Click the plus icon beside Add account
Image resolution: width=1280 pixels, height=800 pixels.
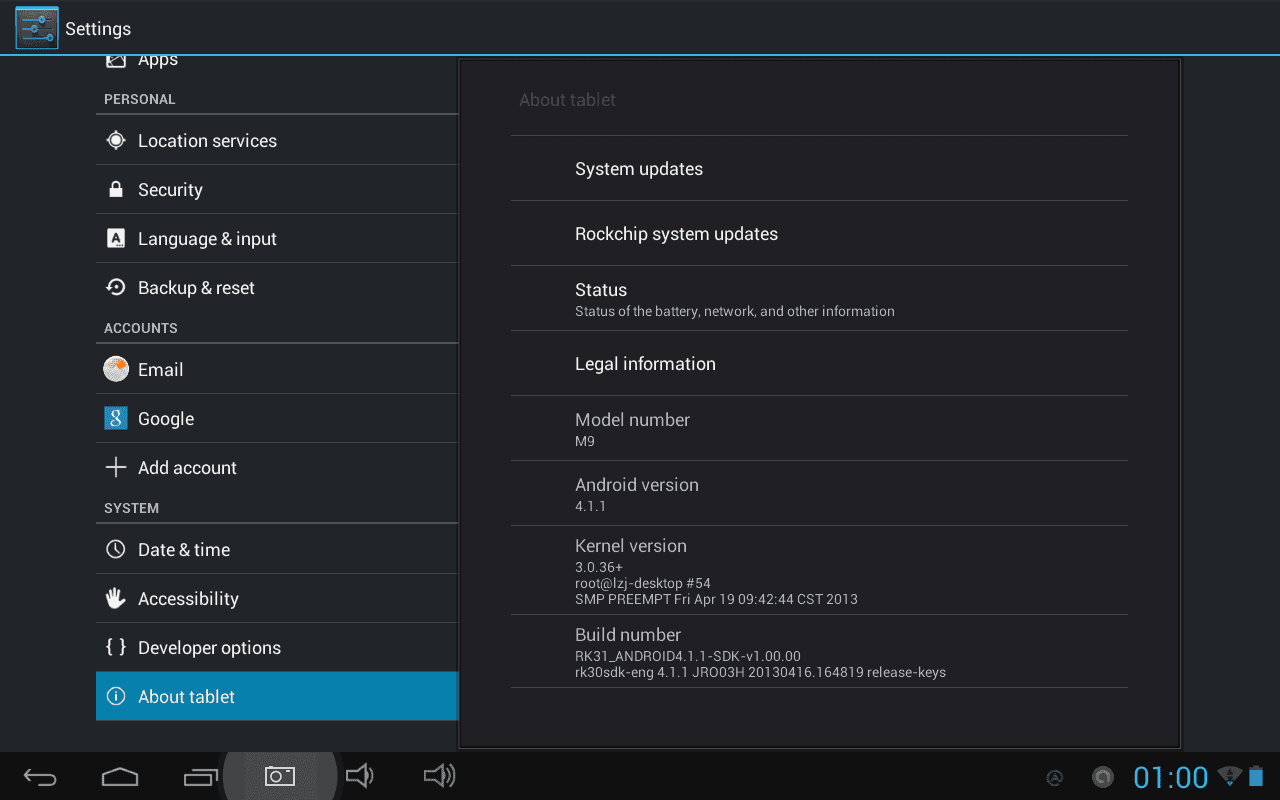click(x=116, y=467)
